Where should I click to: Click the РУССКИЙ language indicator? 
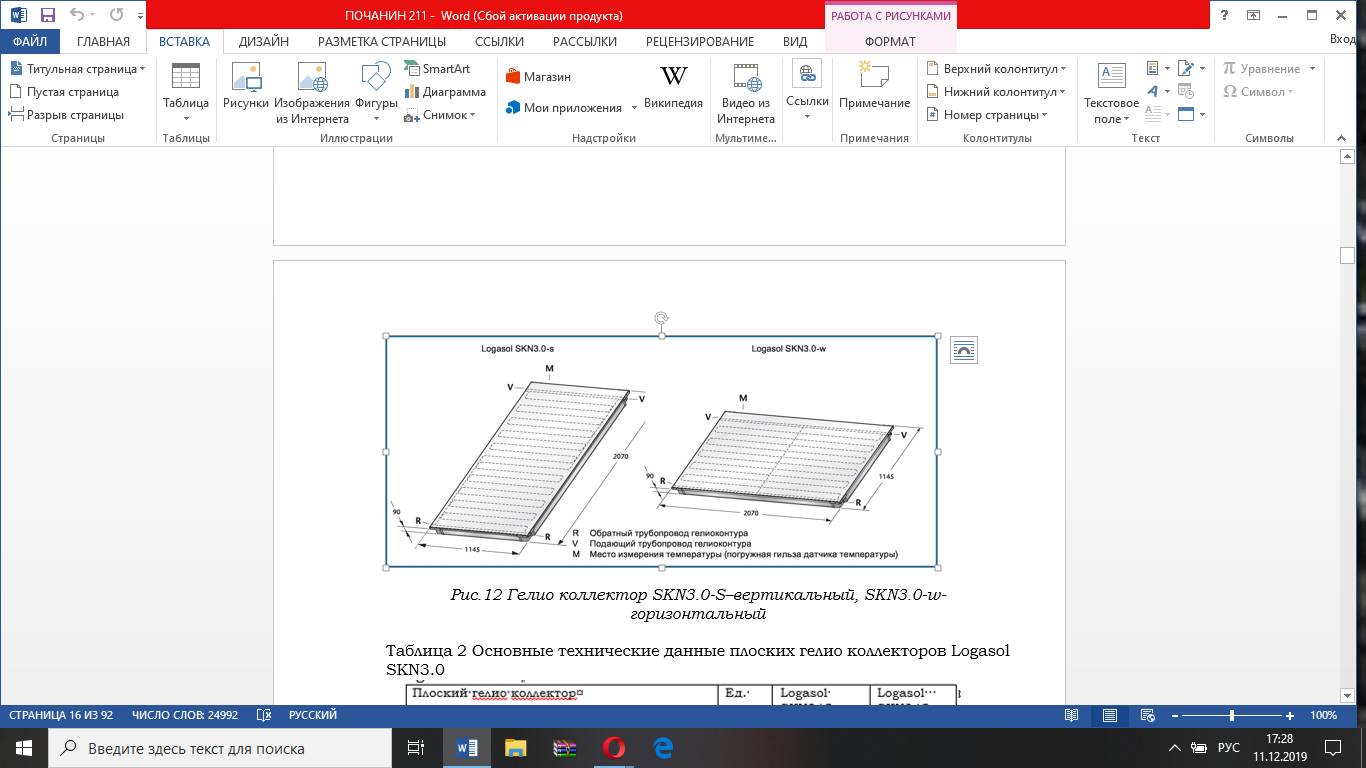(x=313, y=716)
